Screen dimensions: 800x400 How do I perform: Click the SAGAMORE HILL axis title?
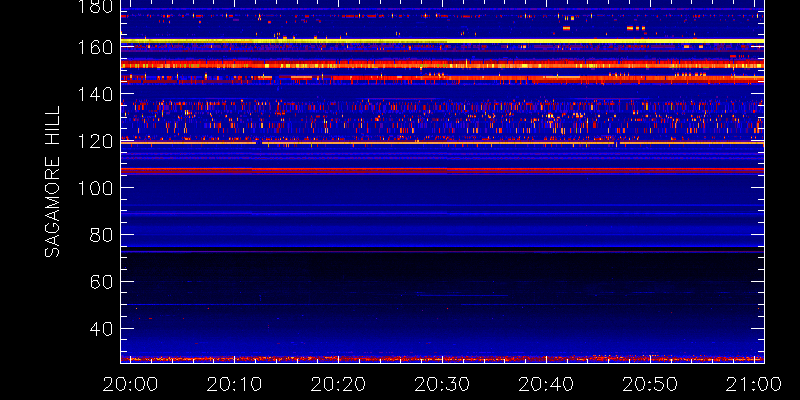(x=52, y=182)
